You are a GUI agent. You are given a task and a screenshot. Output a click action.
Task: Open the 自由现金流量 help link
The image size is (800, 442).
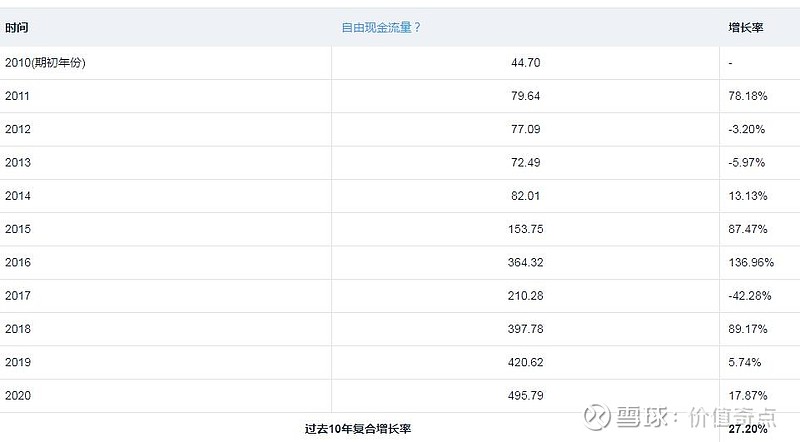[x=381, y=28]
